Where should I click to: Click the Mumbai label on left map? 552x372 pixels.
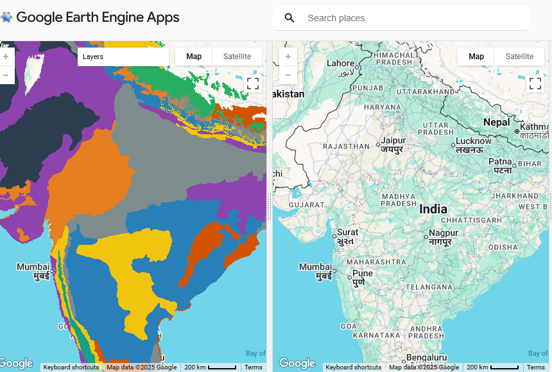coord(33,271)
